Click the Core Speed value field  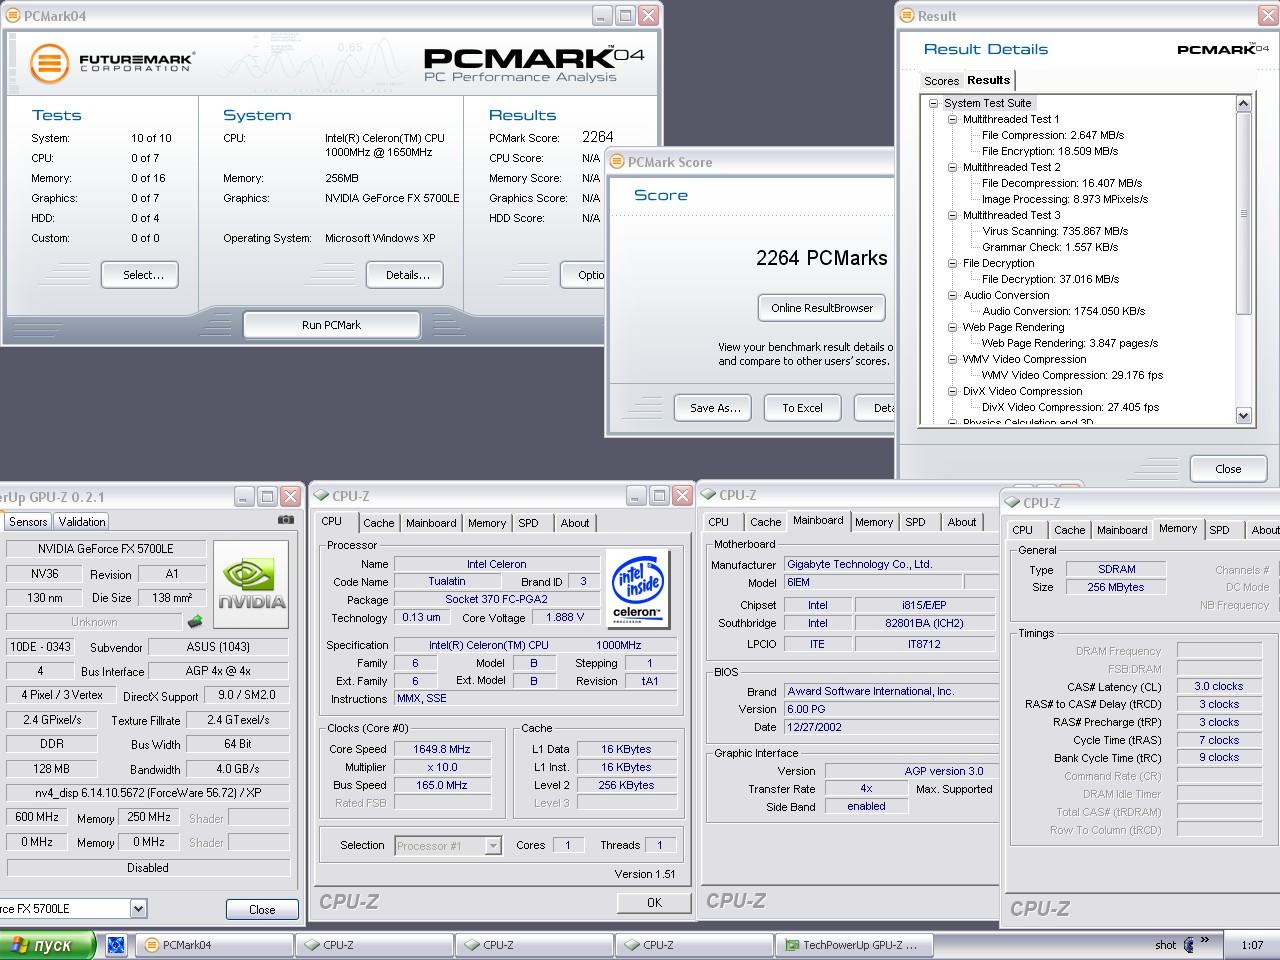tap(442, 749)
